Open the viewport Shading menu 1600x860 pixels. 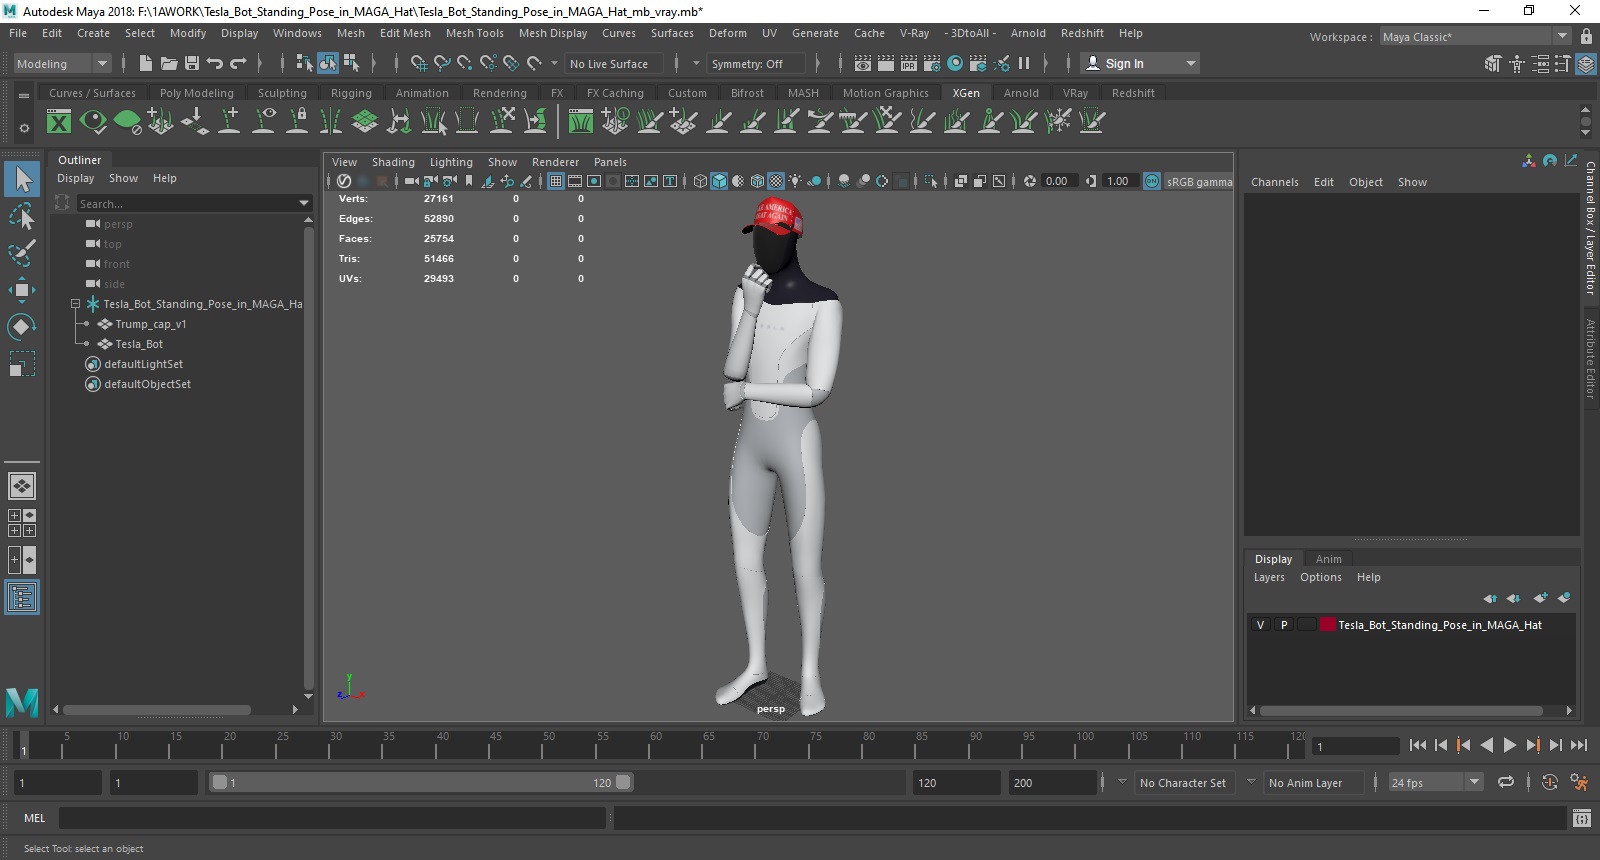click(x=393, y=162)
